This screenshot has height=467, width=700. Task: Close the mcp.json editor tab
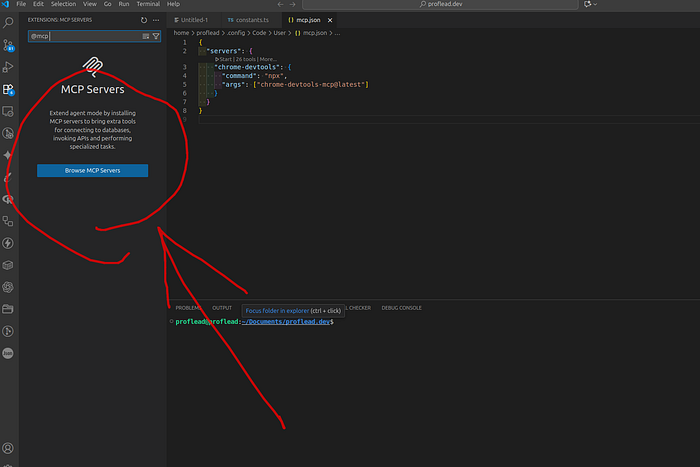coord(330,20)
